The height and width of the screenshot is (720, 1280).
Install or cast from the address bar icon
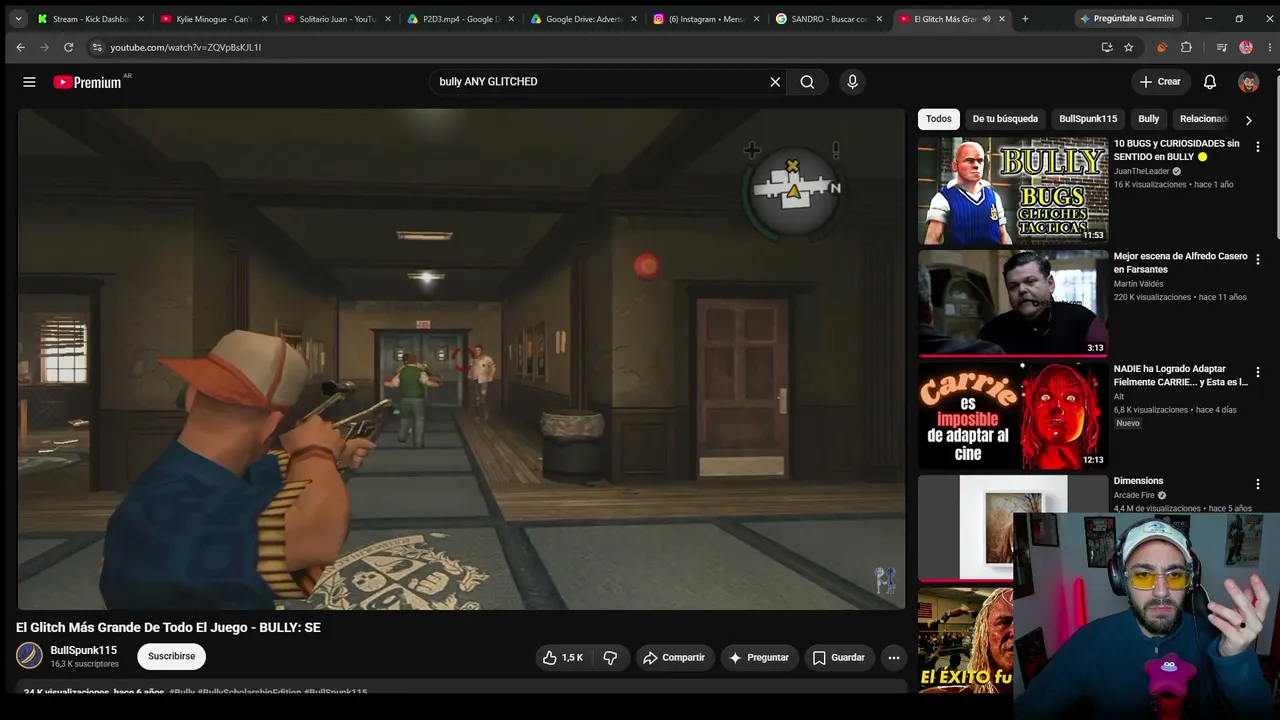click(1107, 47)
